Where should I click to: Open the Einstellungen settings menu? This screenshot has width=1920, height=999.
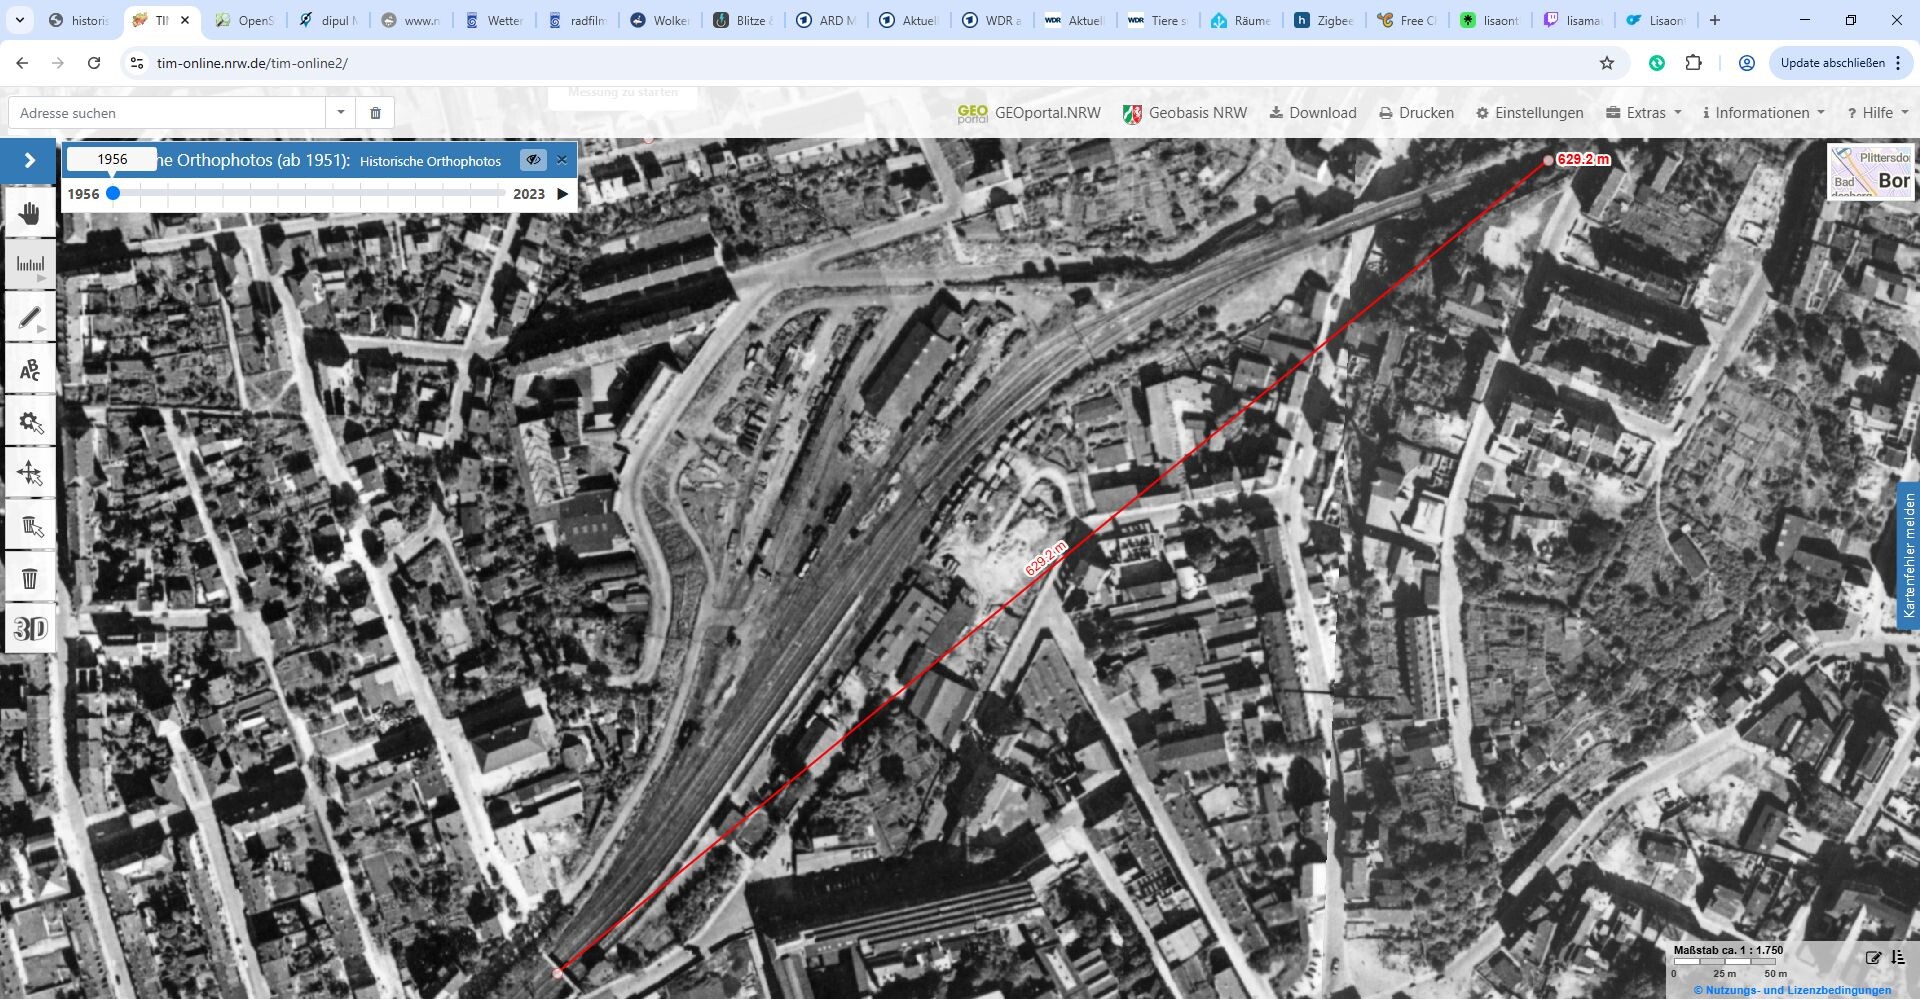(1530, 113)
